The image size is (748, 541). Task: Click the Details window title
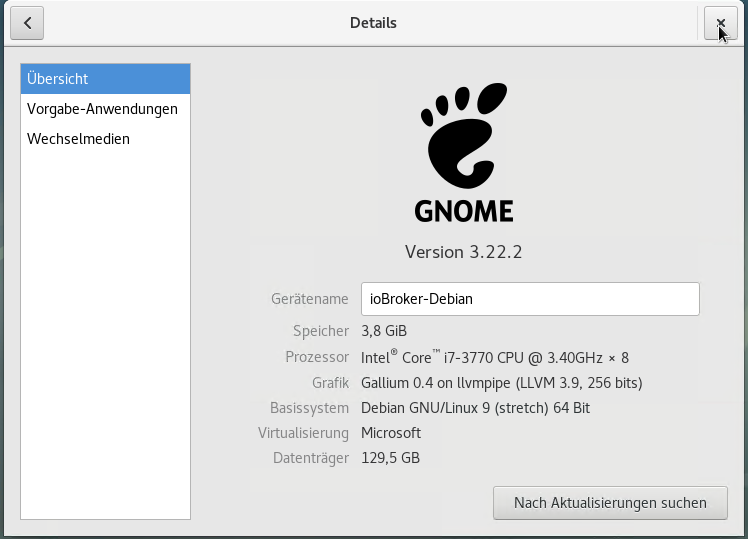373,23
